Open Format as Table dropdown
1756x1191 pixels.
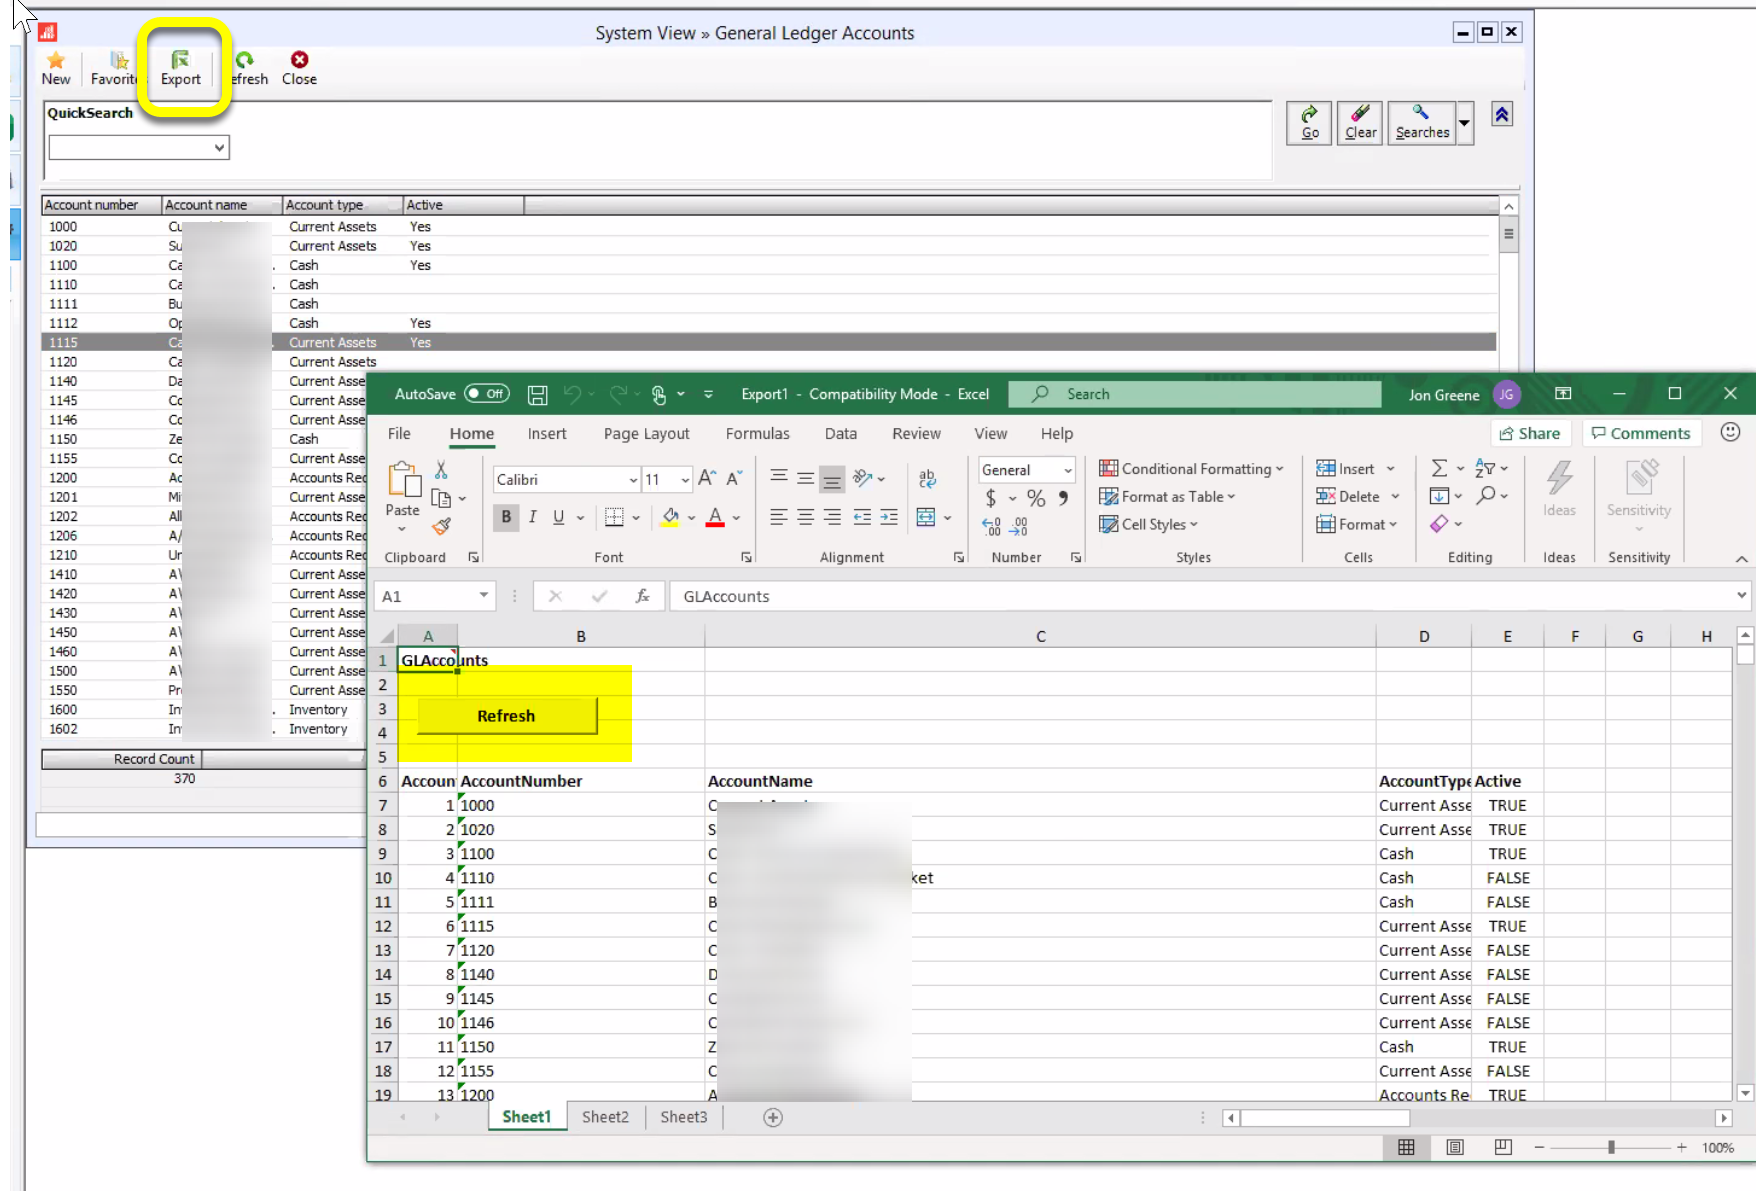[x=1167, y=496]
